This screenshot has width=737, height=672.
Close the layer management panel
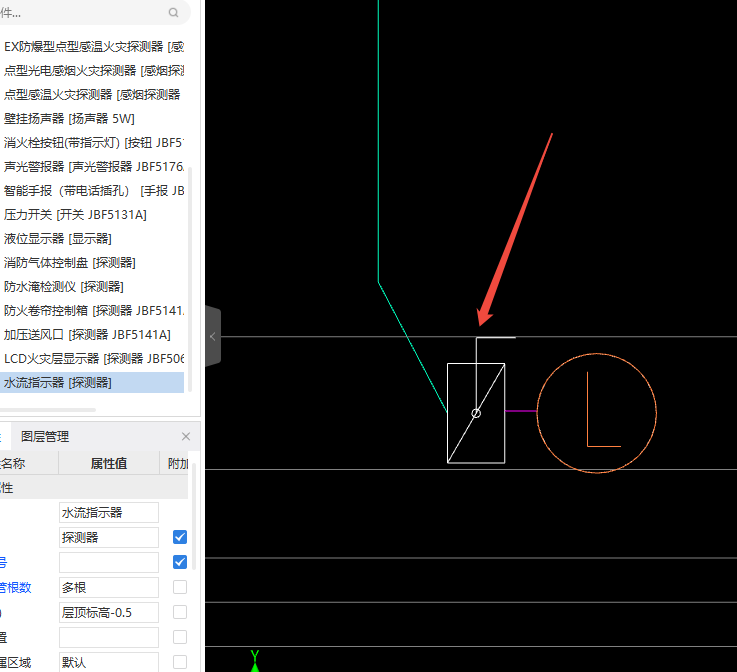186,437
